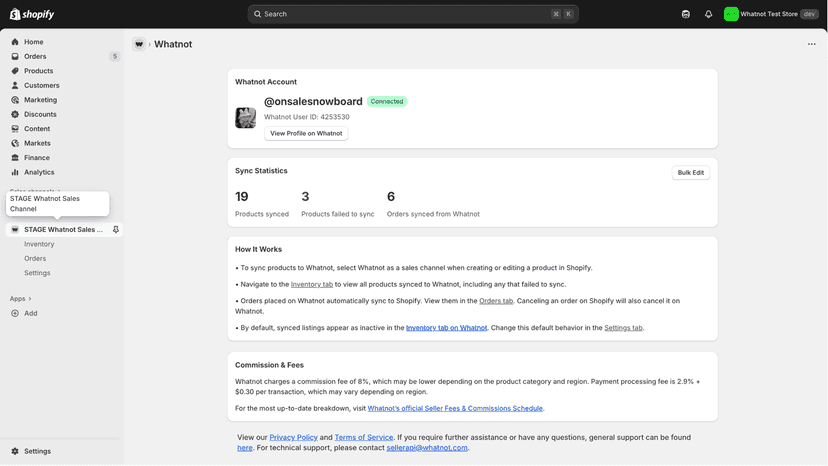Viewport: 828px width, 466px height.
Task: Open the store sidekick icon in top bar
Action: [x=685, y=14]
